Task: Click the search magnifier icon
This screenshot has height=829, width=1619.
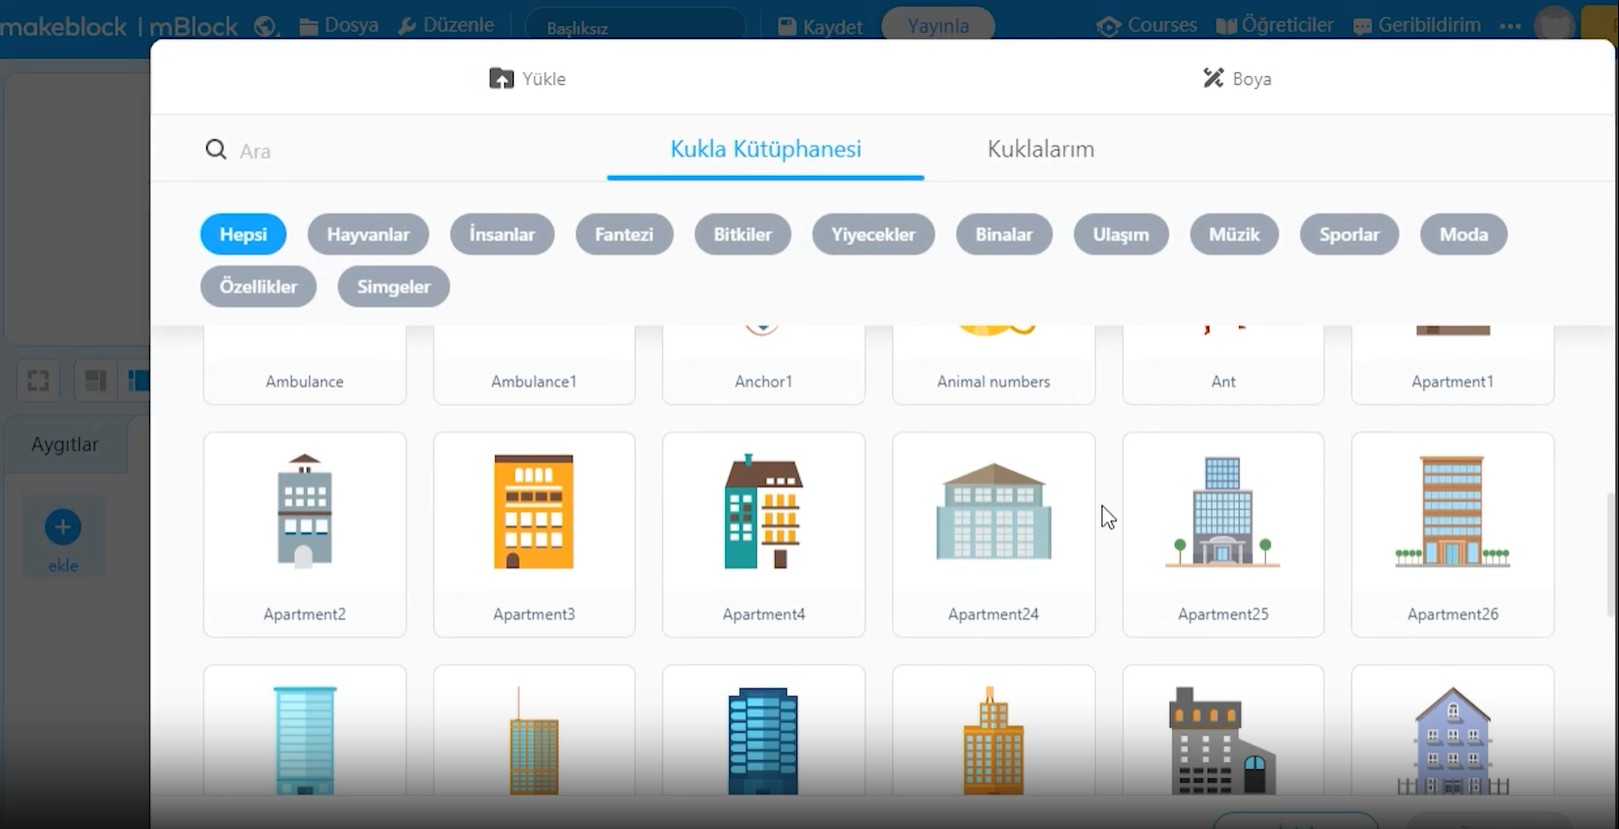Action: click(216, 150)
